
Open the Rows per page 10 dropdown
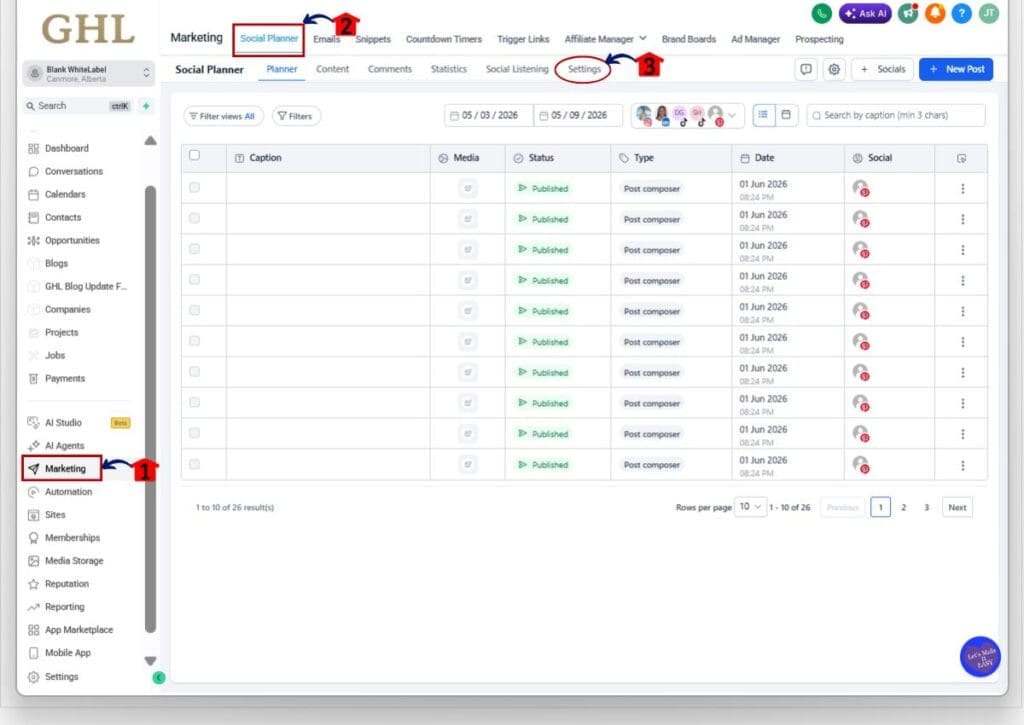click(x=750, y=507)
